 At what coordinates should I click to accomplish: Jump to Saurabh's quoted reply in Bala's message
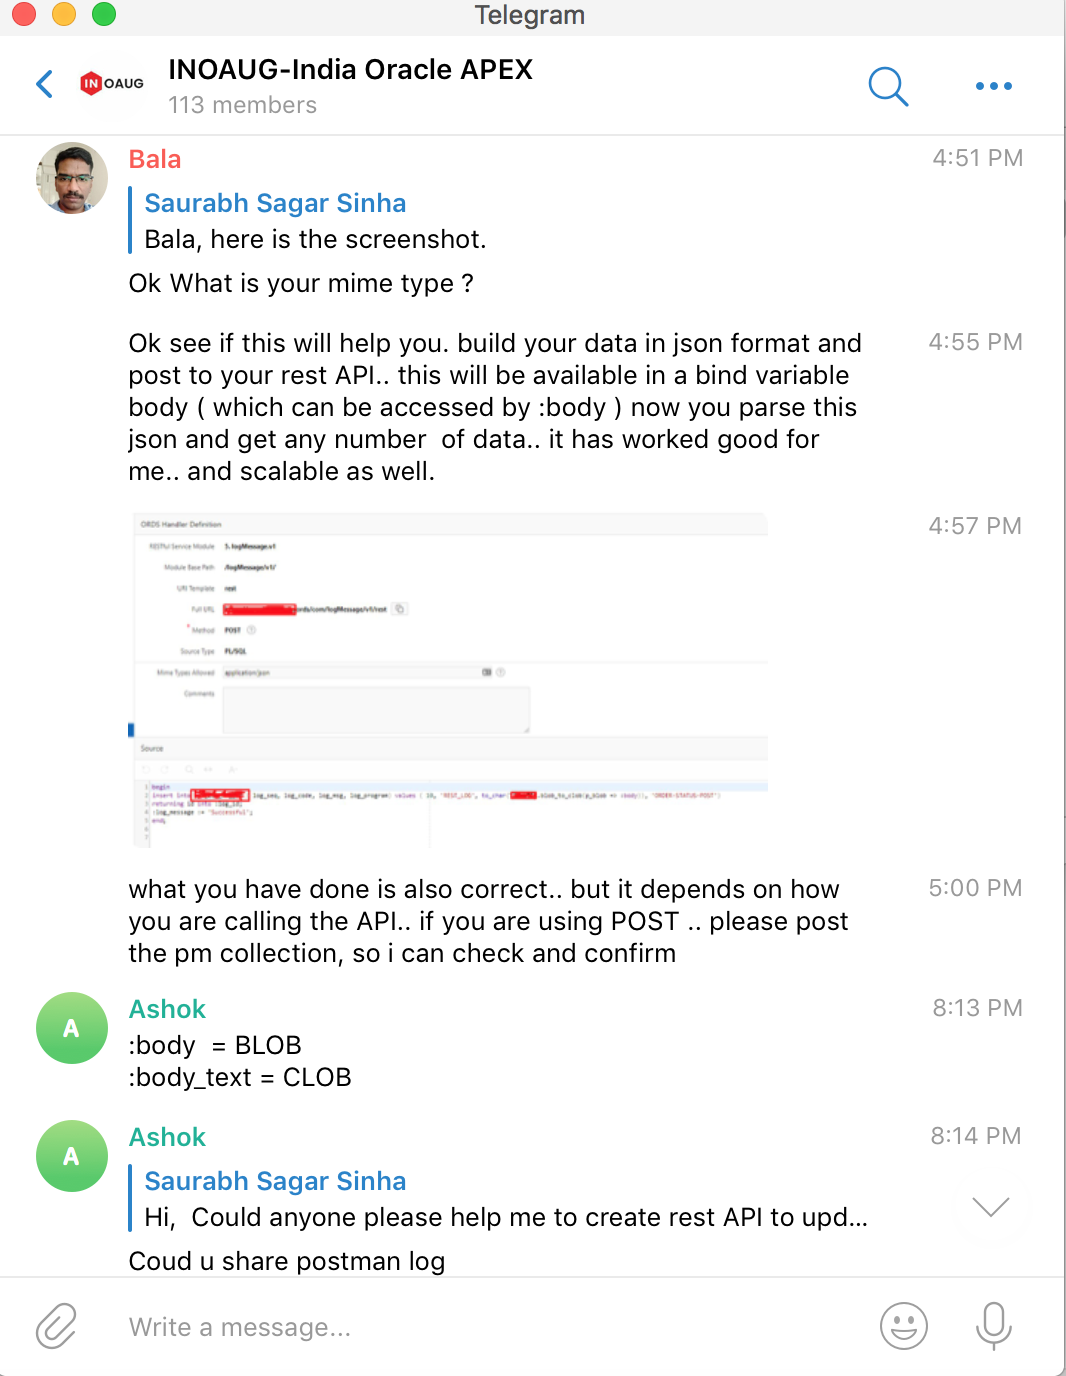(x=300, y=221)
